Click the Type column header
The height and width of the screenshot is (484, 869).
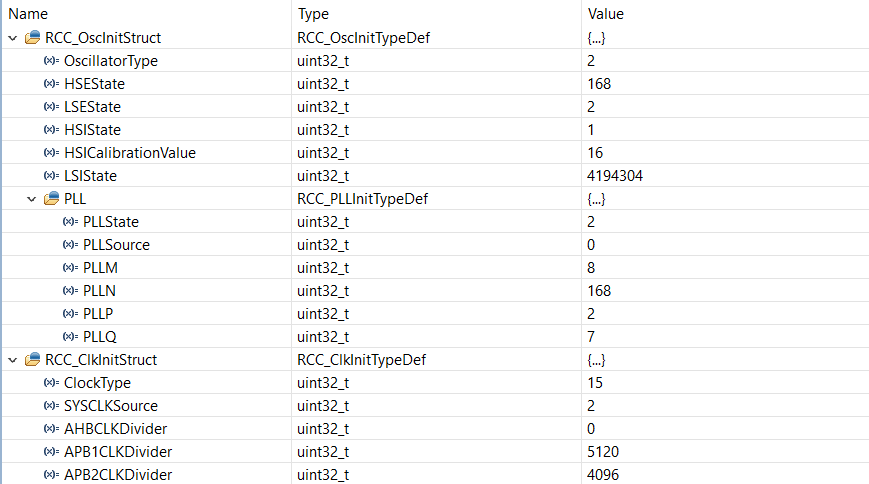click(314, 14)
